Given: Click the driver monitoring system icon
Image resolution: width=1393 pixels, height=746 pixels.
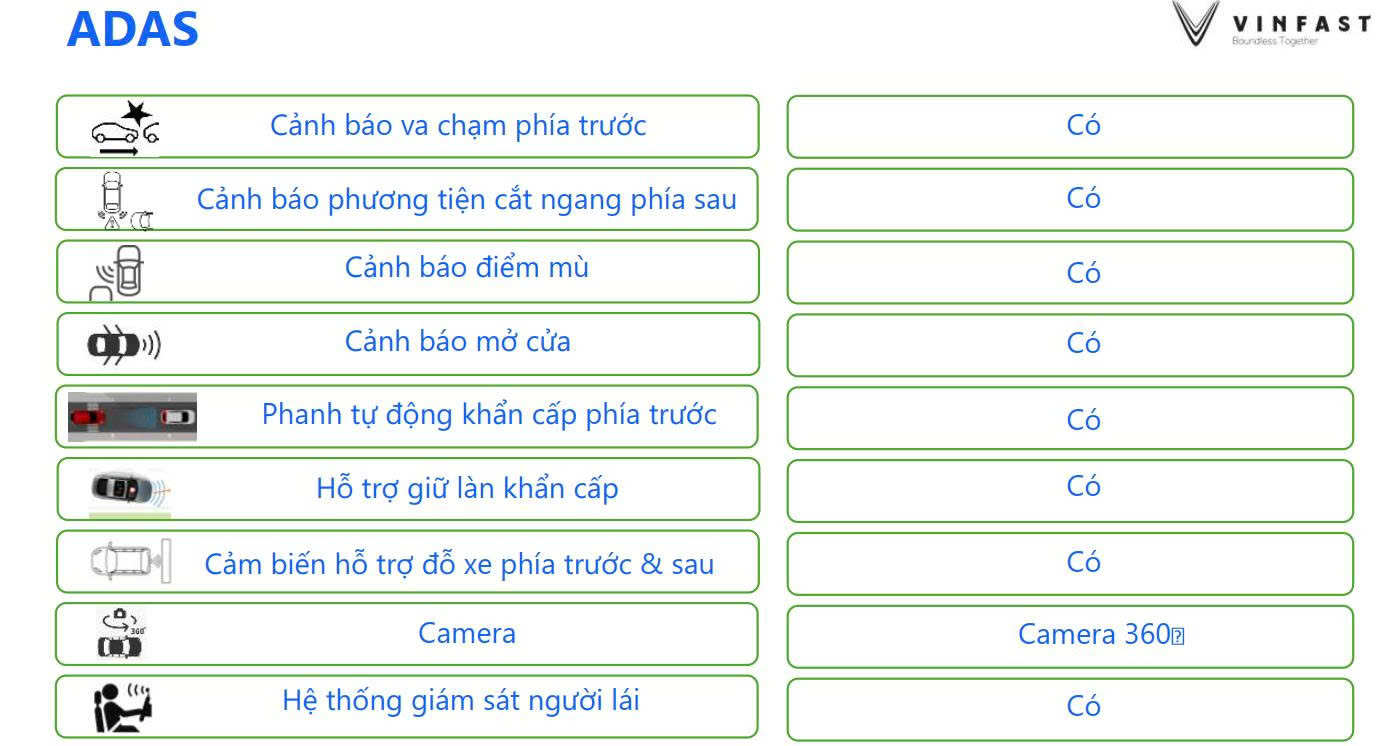Looking at the screenshot, I should (x=121, y=706).
